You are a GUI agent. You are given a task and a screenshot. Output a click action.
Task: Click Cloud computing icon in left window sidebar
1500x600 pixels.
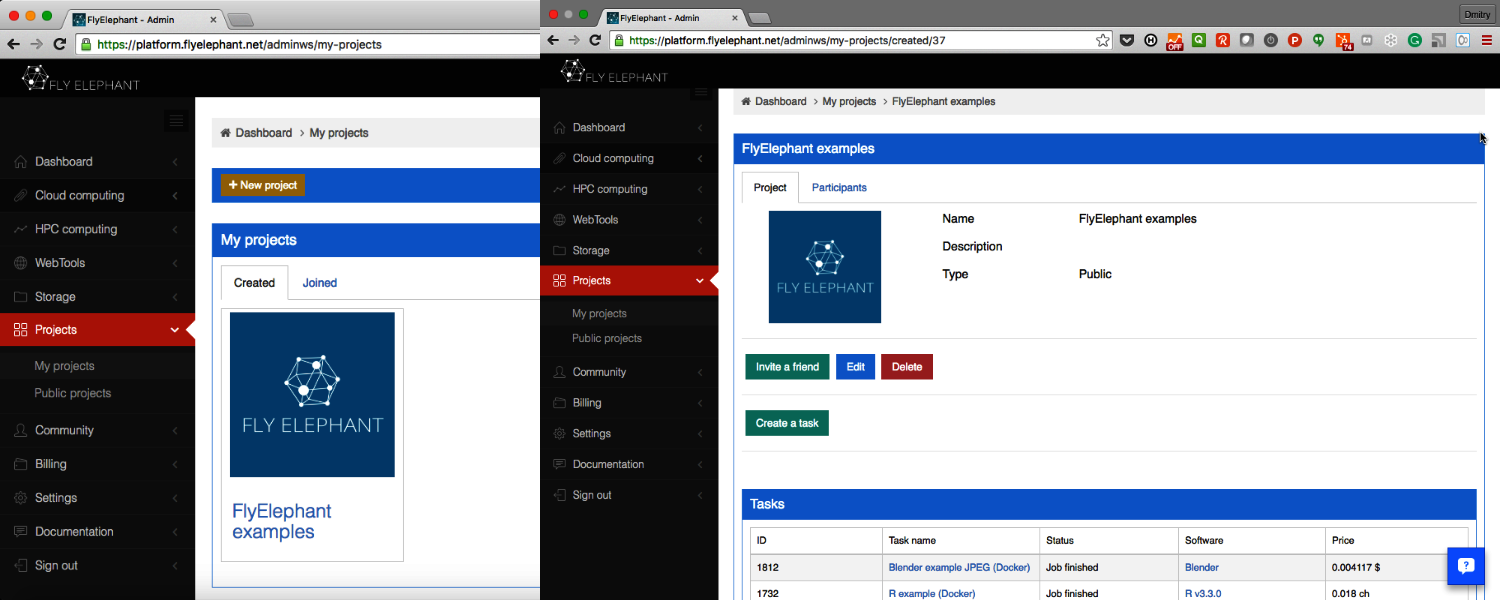pos(21,196)
